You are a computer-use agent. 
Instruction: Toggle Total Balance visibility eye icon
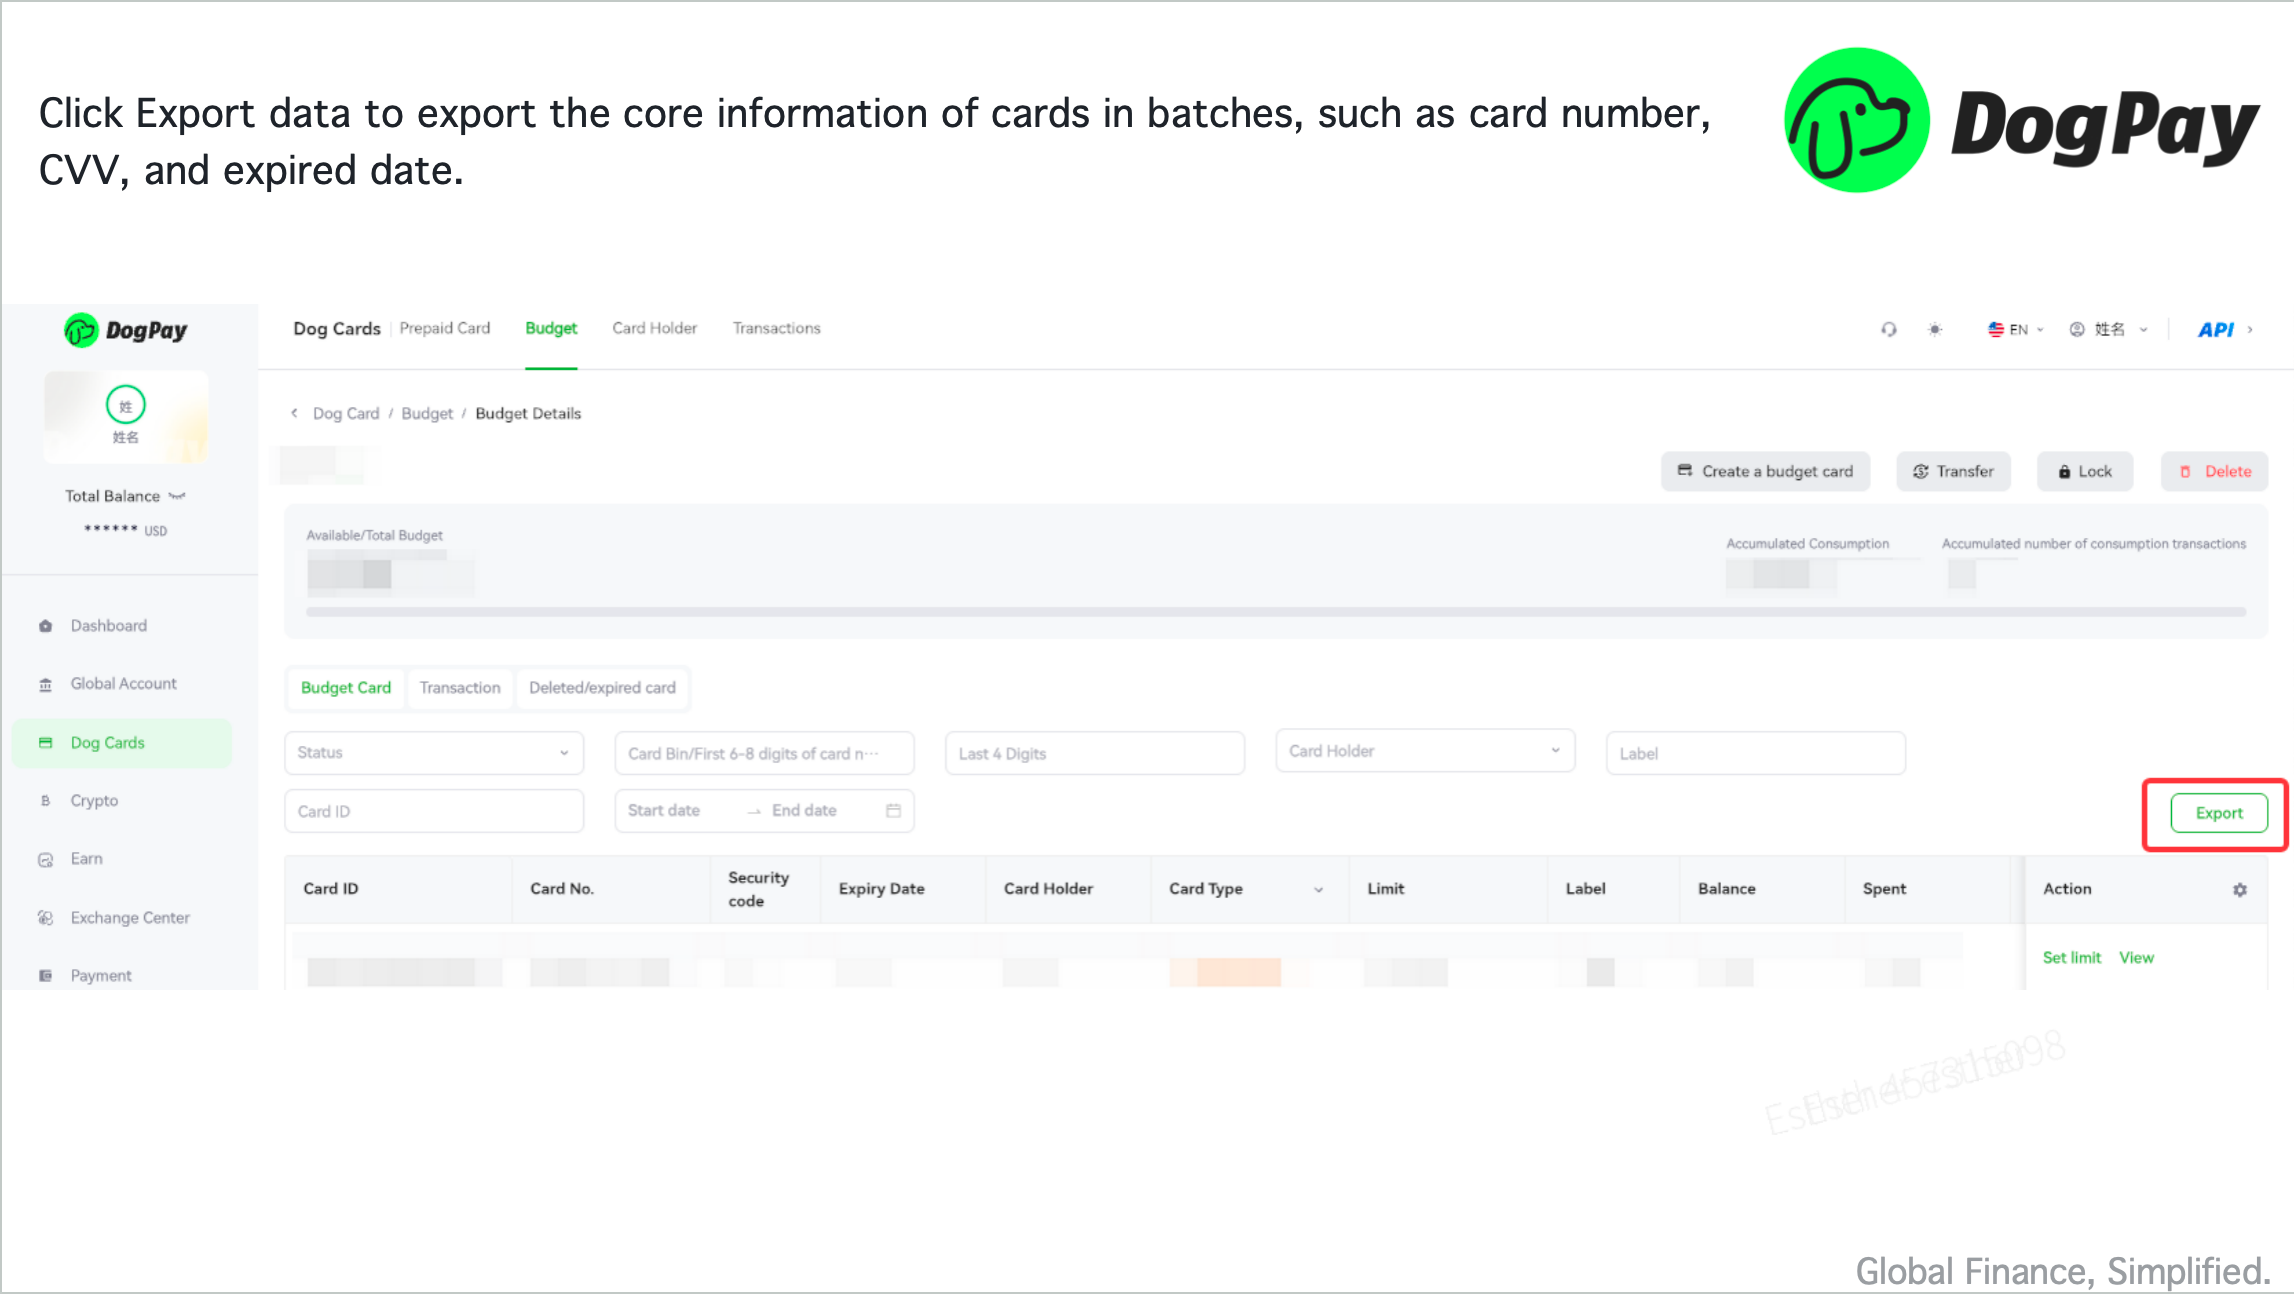click(177, 496)
